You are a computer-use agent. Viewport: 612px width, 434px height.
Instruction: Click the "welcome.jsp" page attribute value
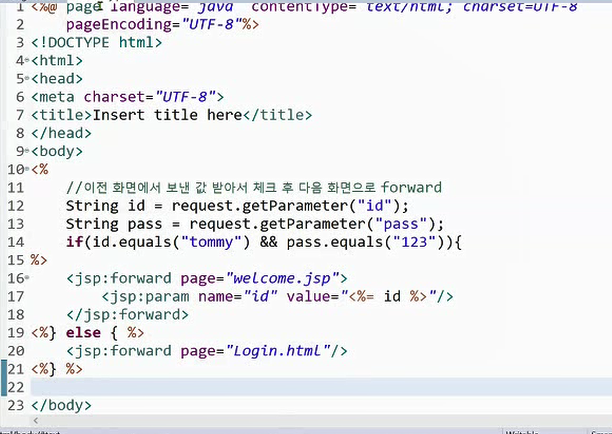(283, 278)
